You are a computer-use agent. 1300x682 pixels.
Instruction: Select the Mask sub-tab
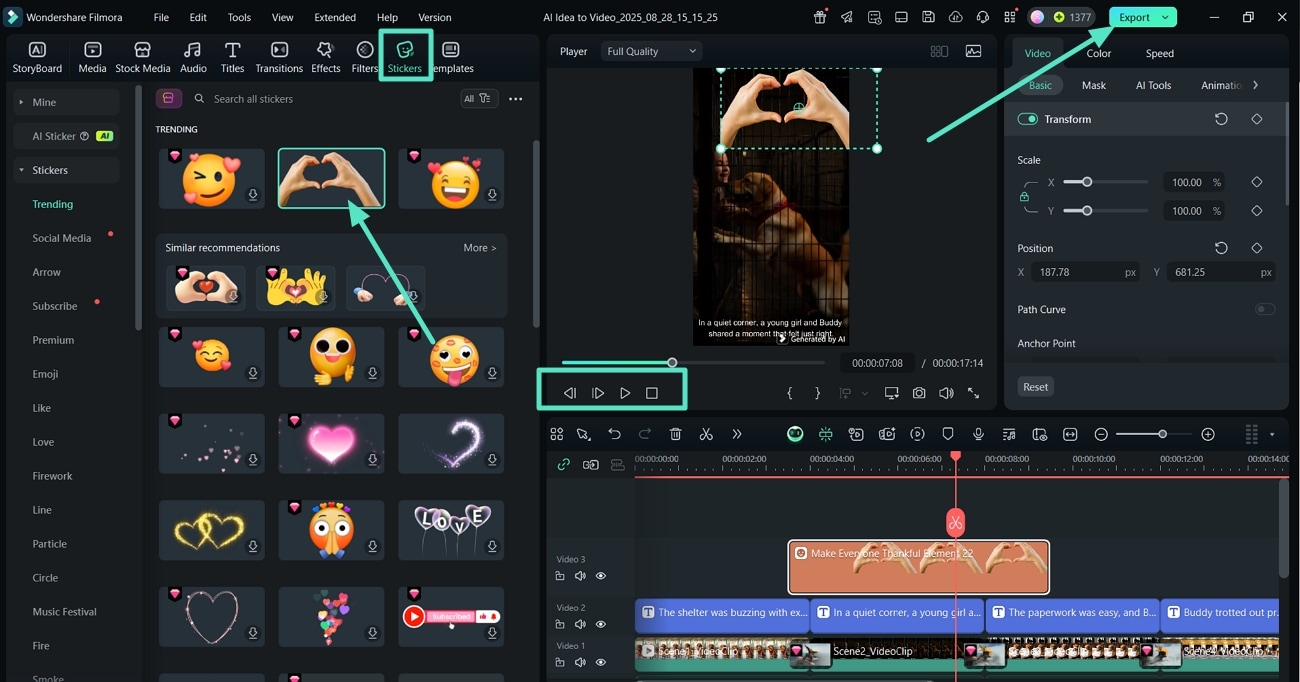[1094, 85]
